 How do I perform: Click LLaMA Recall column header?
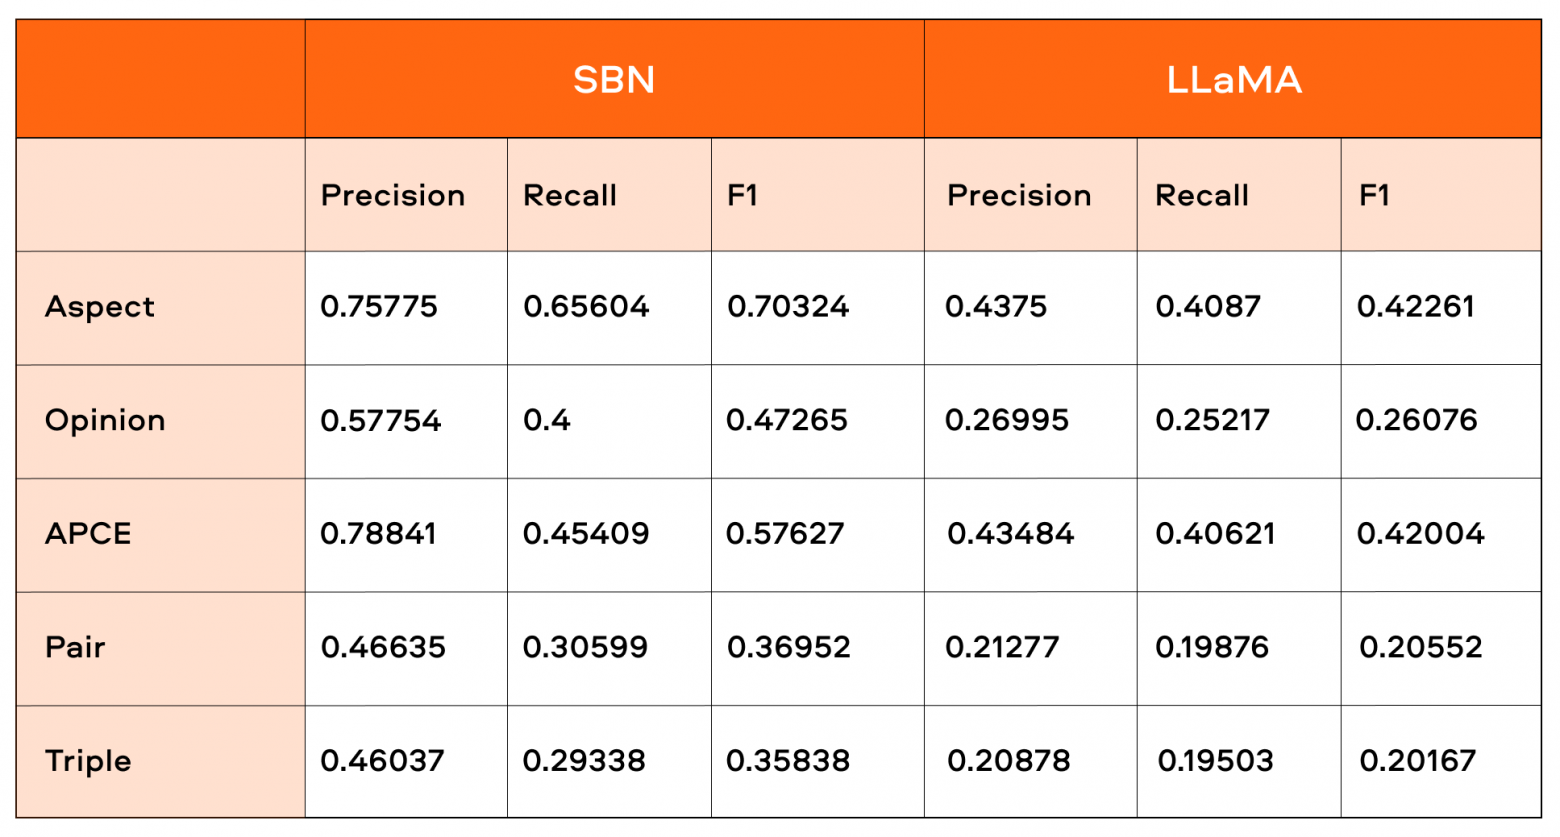[1202, 196]
